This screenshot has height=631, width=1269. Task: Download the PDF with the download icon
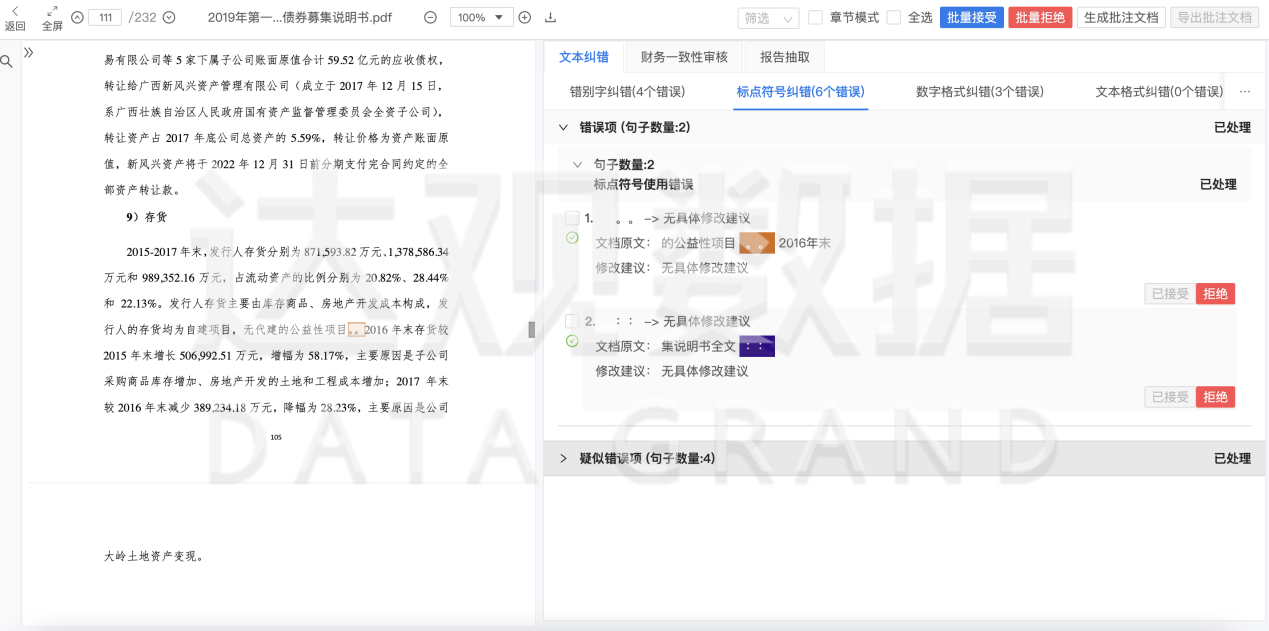(x=550, y=17)
